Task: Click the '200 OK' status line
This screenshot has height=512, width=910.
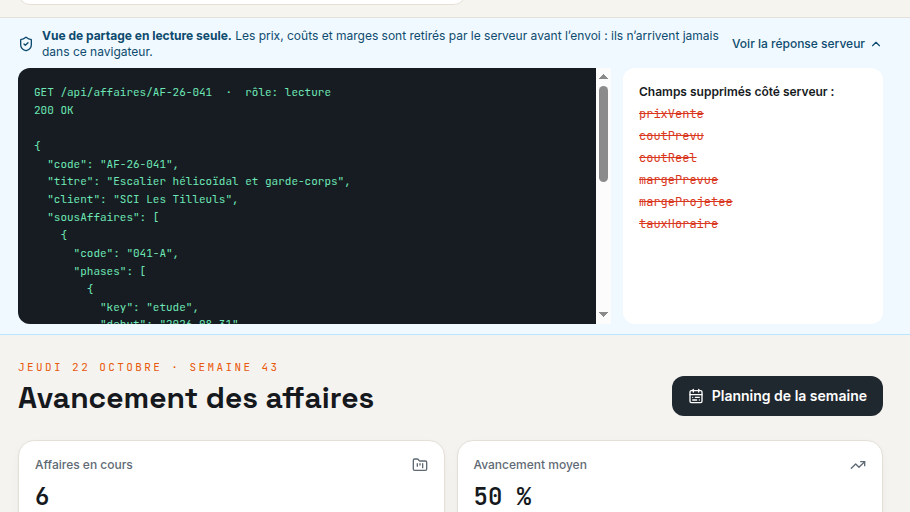Action: [x=53, y=110]
